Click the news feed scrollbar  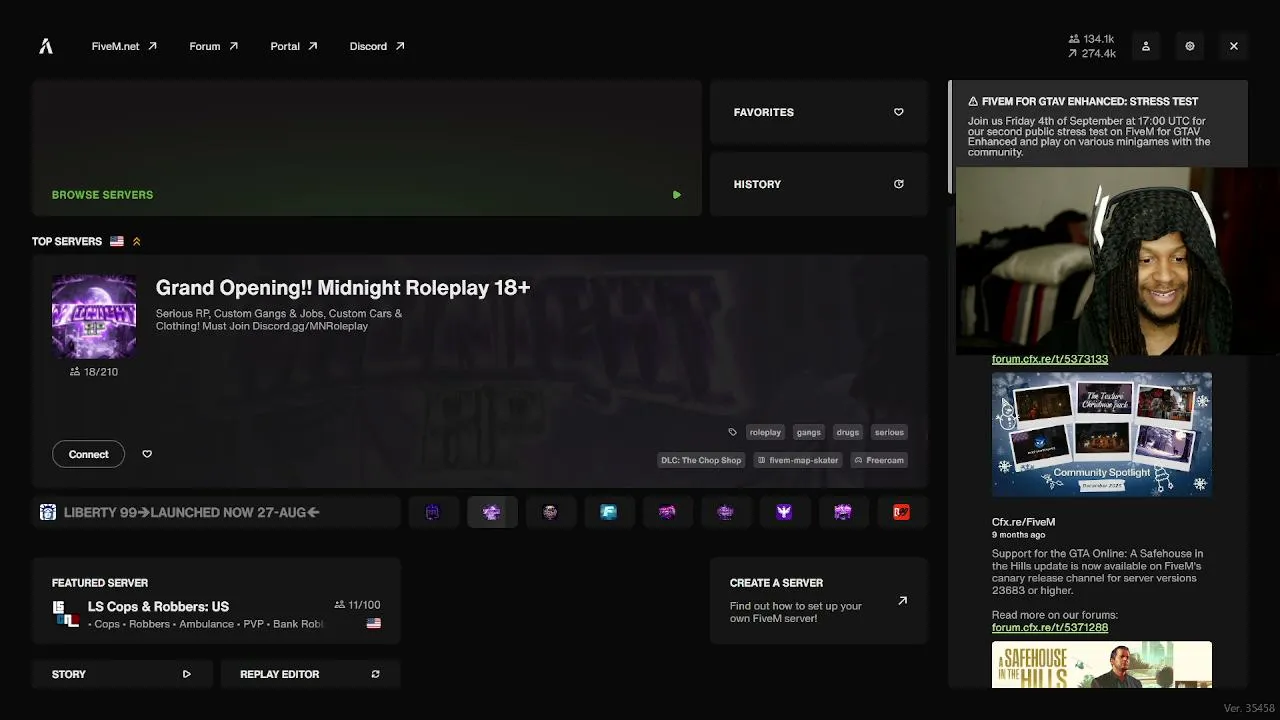pyautogui.click(x=951, y=137)
